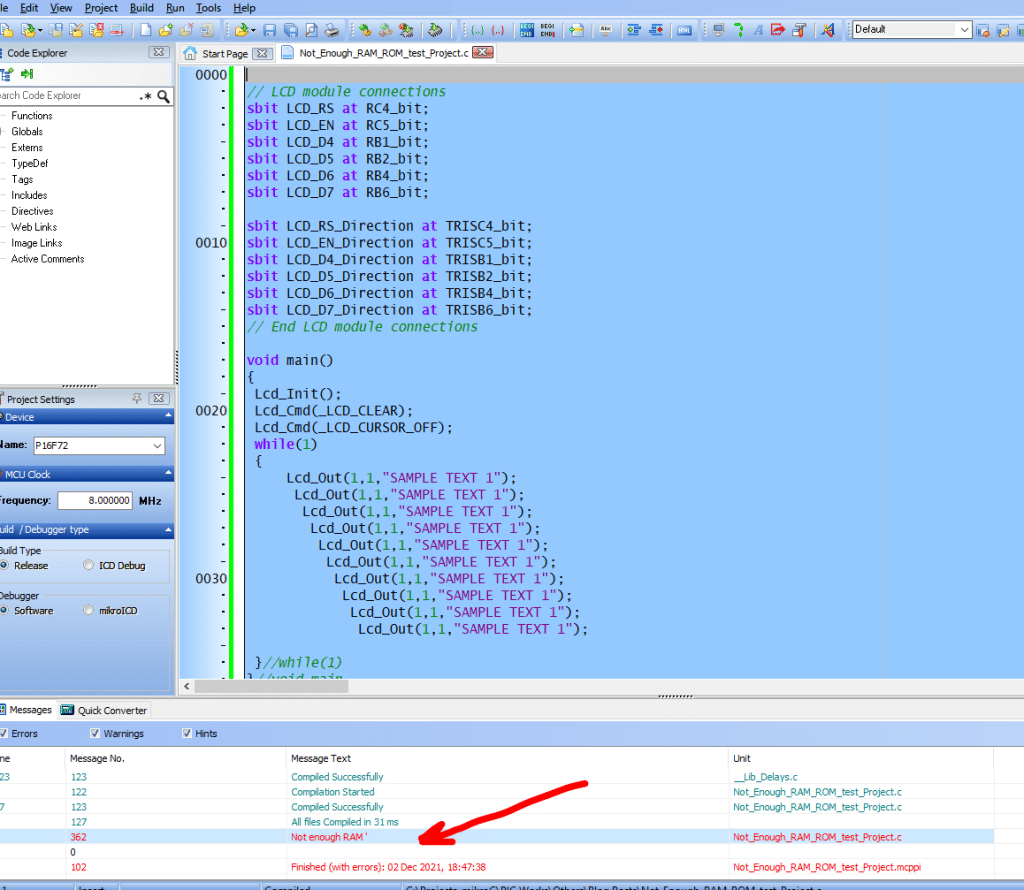The height and width of the screenshot is (890, 1024).
Task: Toggle the Hints filter checkbox
Action: [187, 733]
